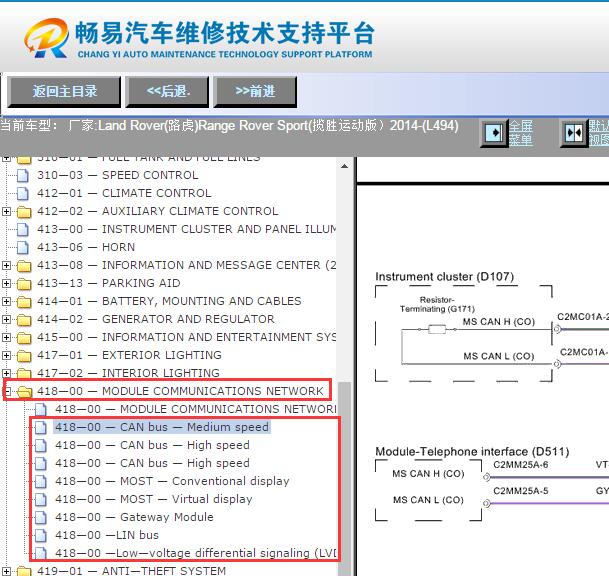Click the 413-13 PARKING AID folder icon
This screenshot has height=576, width=609.
(24, 284)
